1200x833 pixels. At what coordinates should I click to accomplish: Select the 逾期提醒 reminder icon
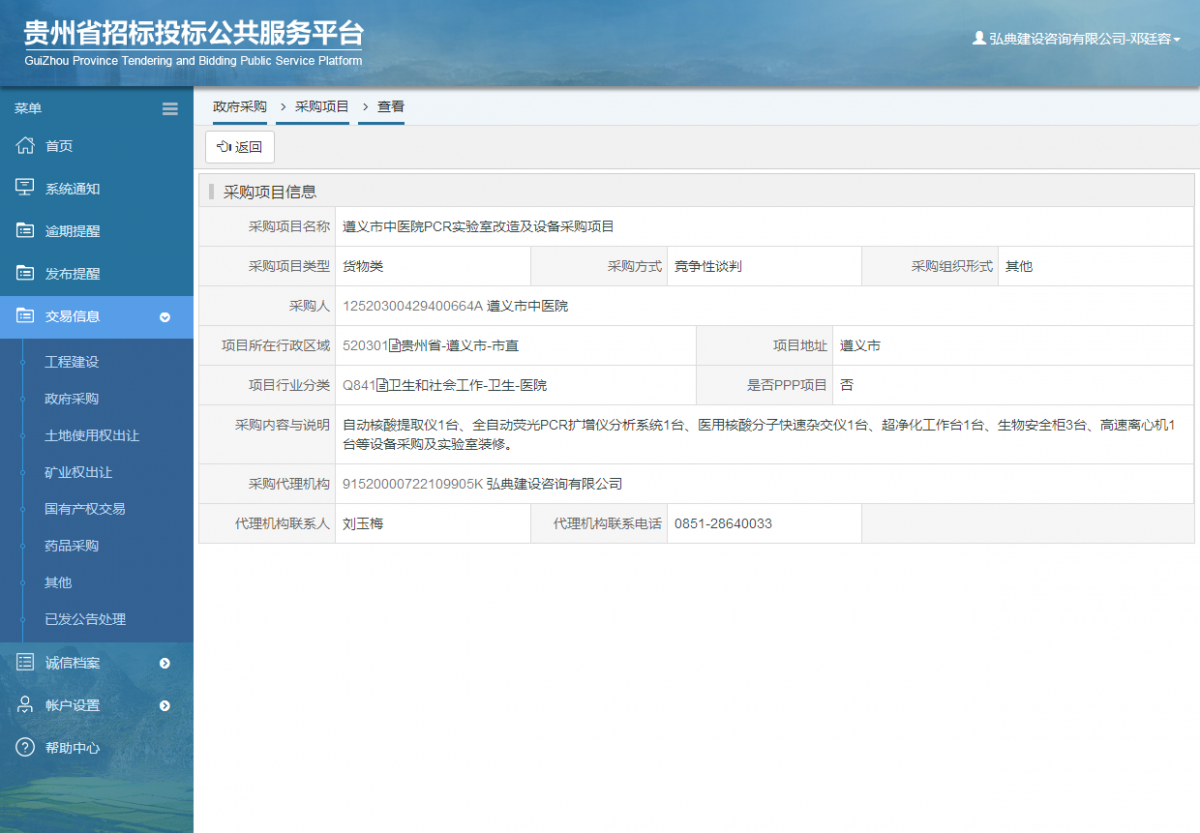24,230
